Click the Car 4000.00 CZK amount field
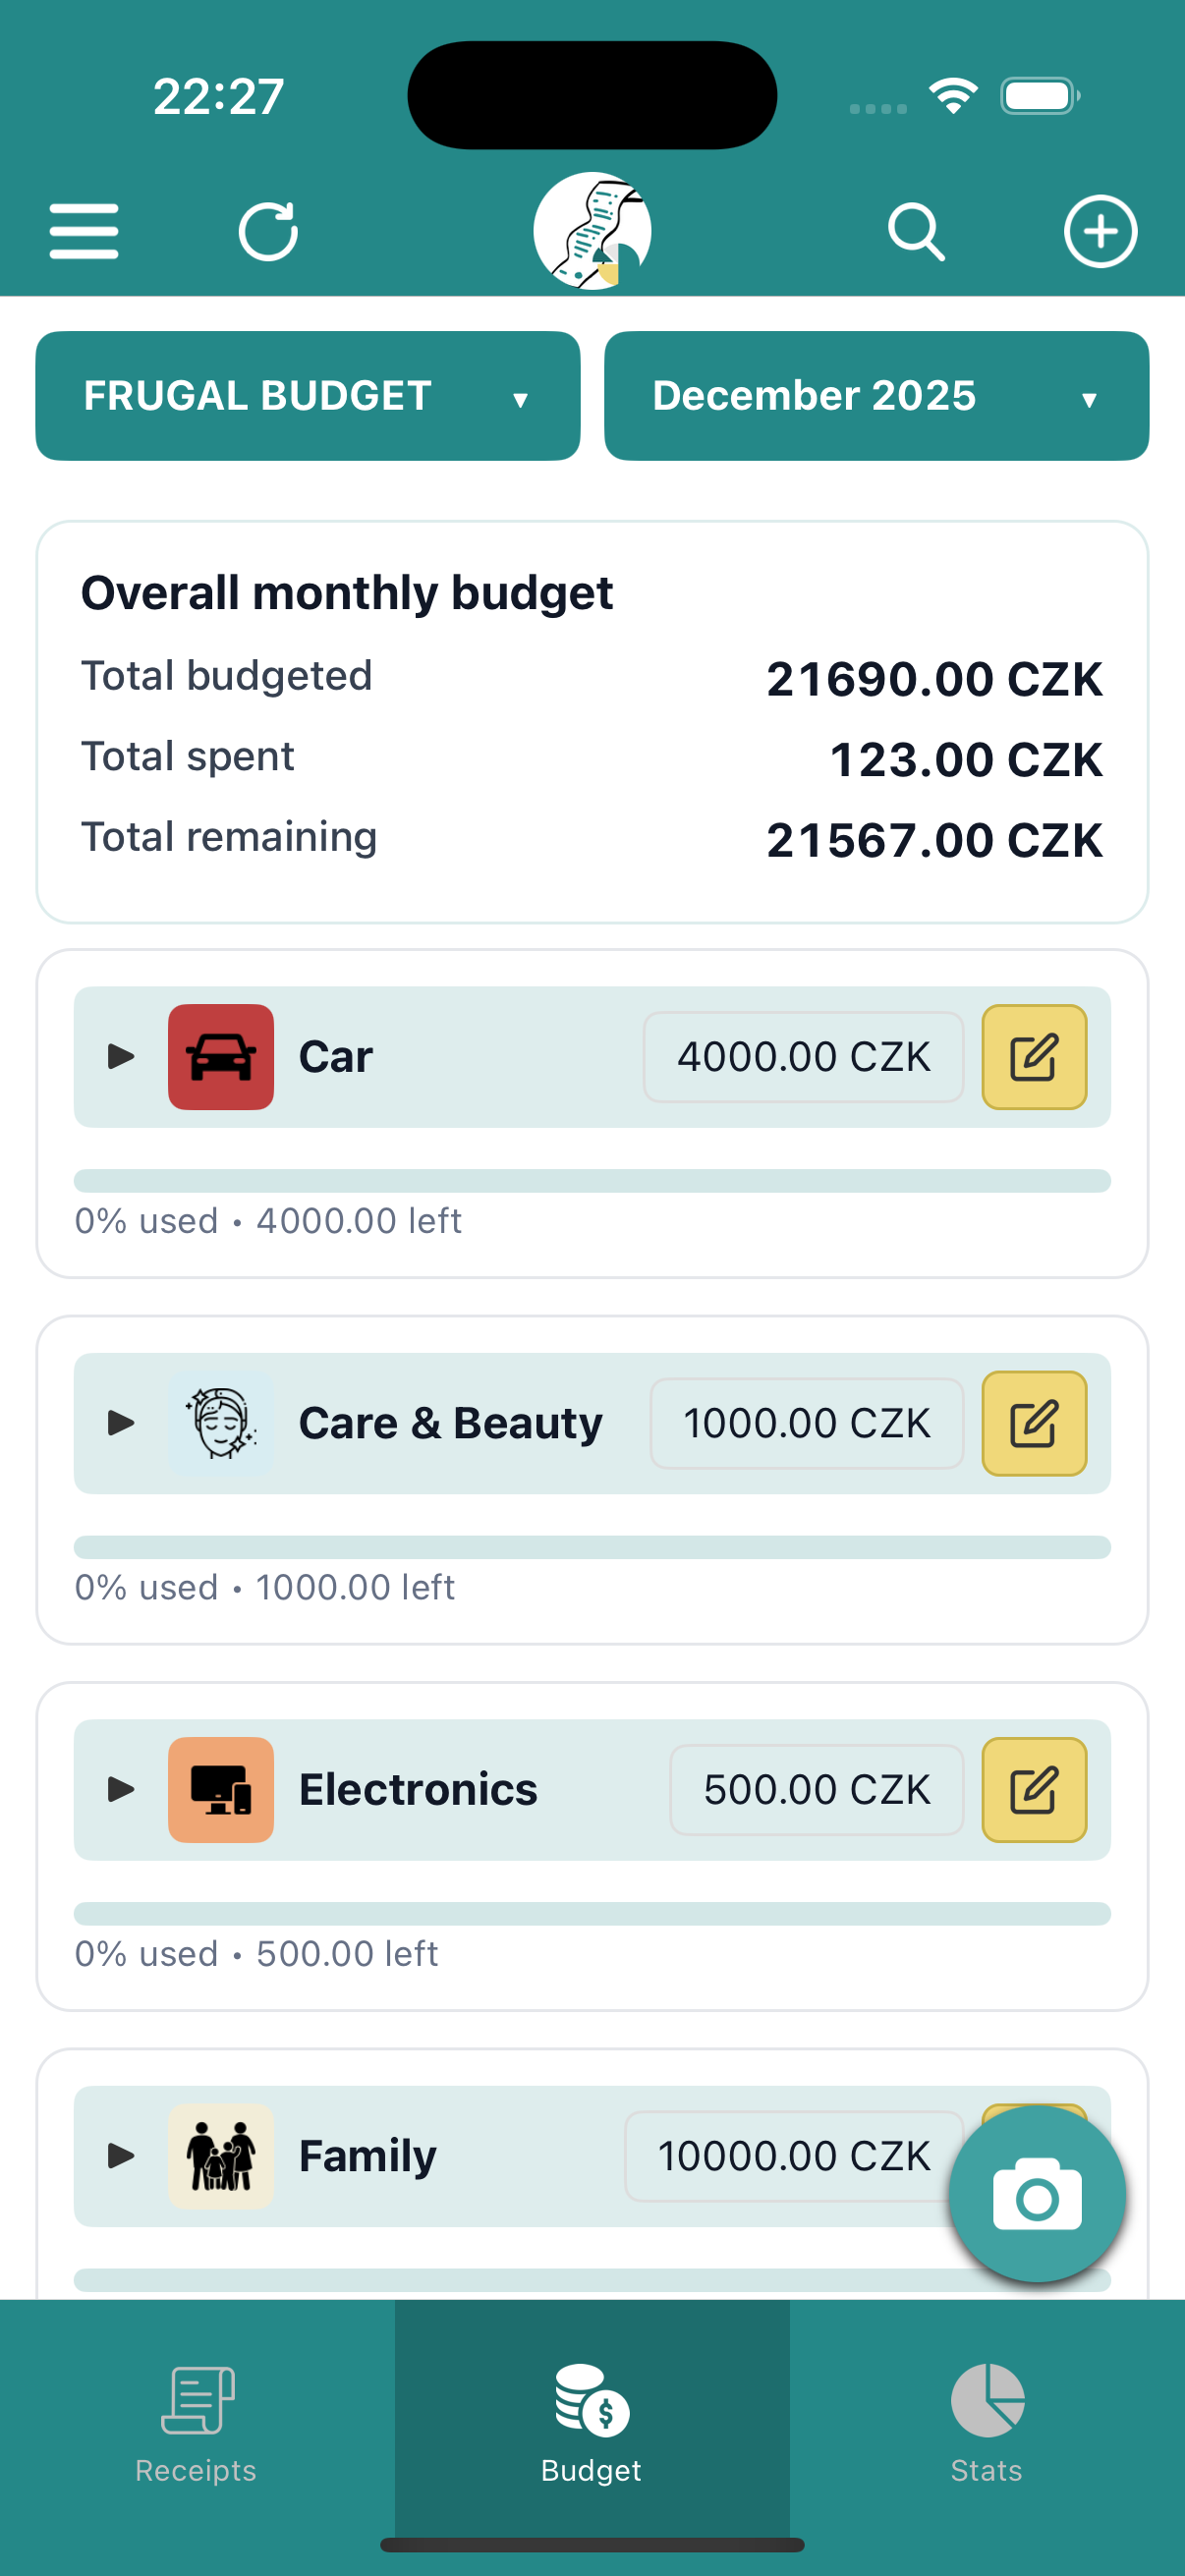Image resolution: width=1185 pixels, height=2576 pixels. (803, 1057)
